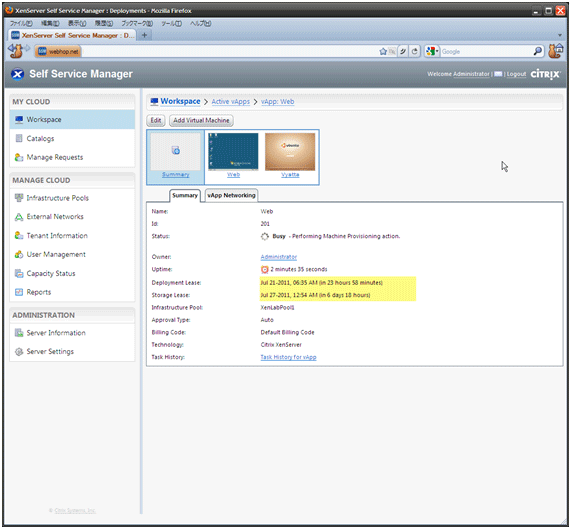The width and height of the screenshot is (571, 529).
Task: Open the ブックマーク menu
Action: [x=137, y=23]
